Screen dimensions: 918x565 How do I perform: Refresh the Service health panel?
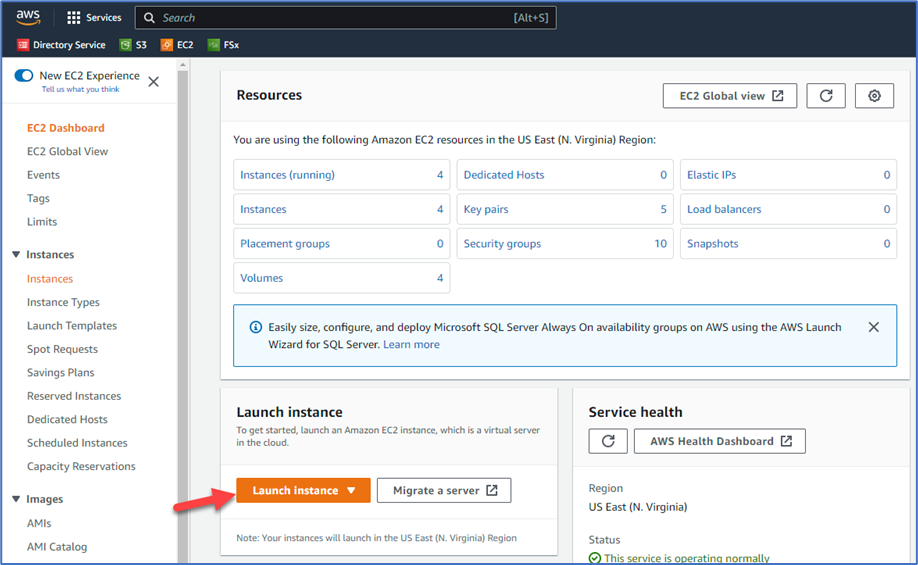pyautogui.click(x=608, y=441)
